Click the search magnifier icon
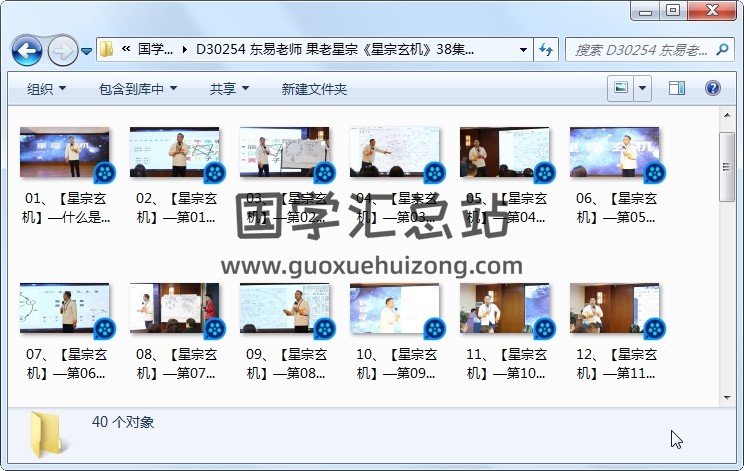 [722, 49]
